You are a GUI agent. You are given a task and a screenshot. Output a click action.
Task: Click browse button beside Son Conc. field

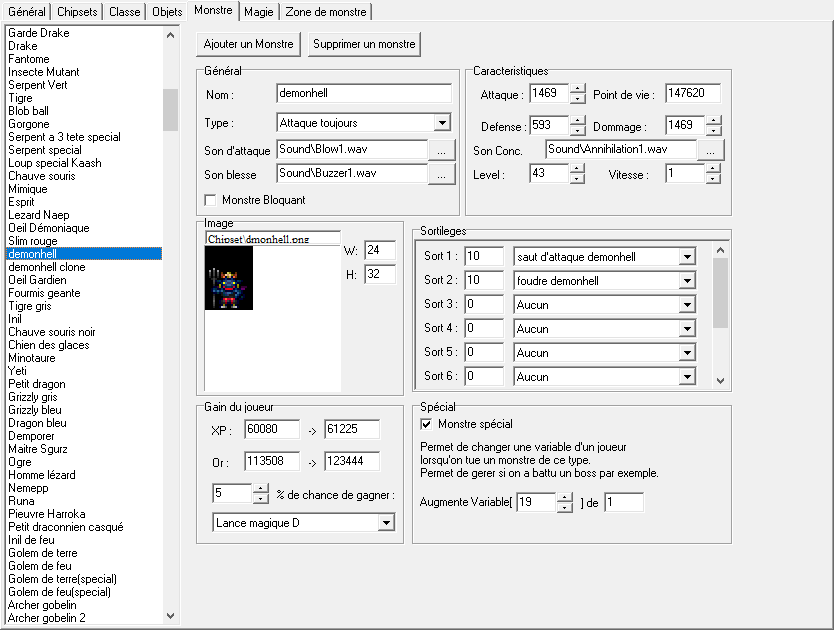[x=709, y=150]
